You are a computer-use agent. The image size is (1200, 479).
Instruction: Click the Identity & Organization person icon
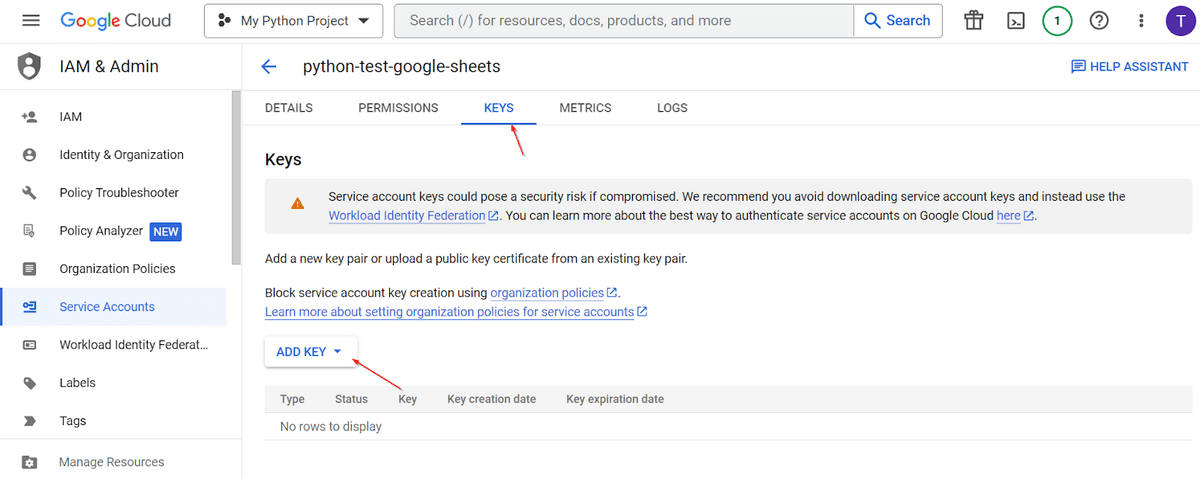click(29, 155)
